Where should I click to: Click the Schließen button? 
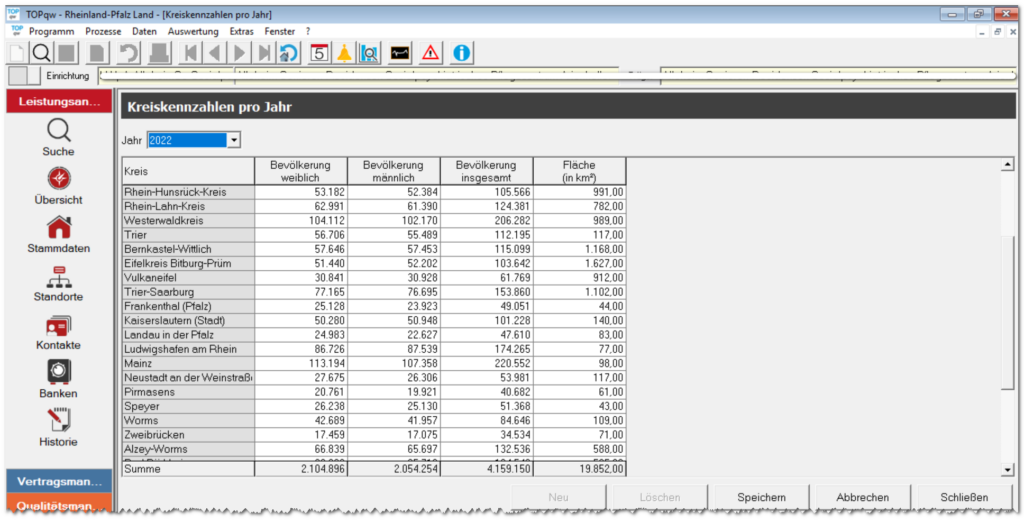coord(964,497)
